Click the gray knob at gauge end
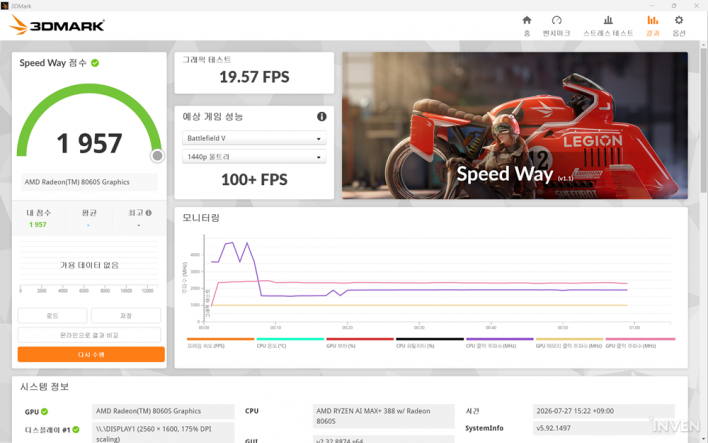The image size is (708, 443). [157, 156]
